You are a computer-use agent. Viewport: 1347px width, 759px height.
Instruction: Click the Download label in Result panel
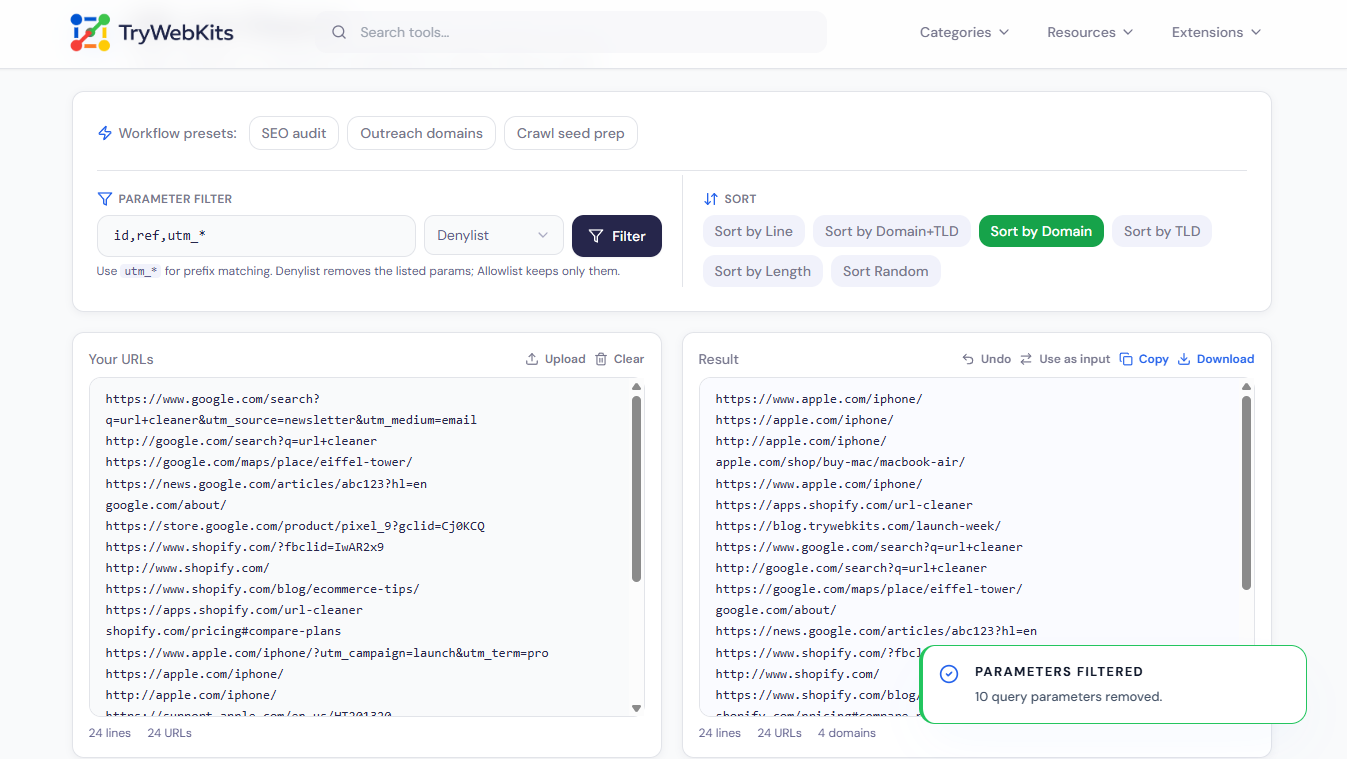(1225, 359)
